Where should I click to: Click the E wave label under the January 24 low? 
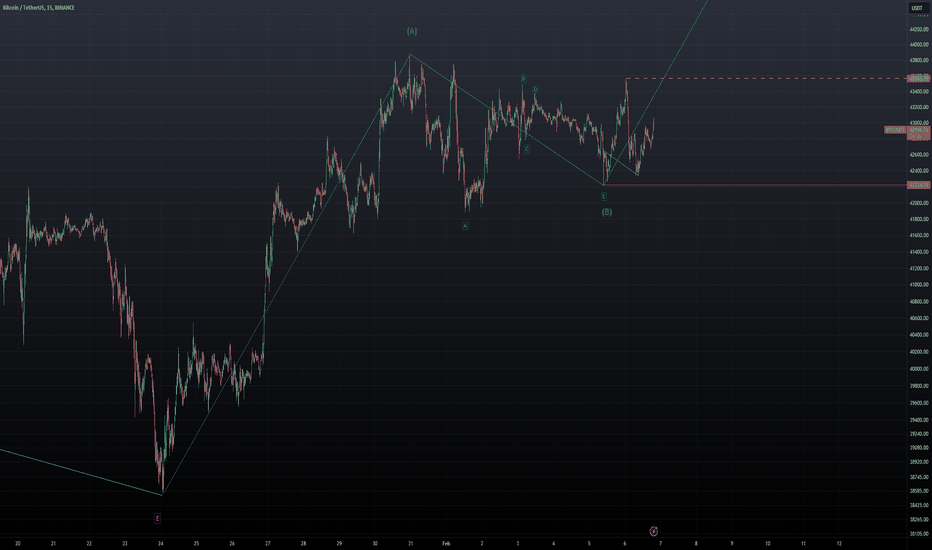point(157,518)
